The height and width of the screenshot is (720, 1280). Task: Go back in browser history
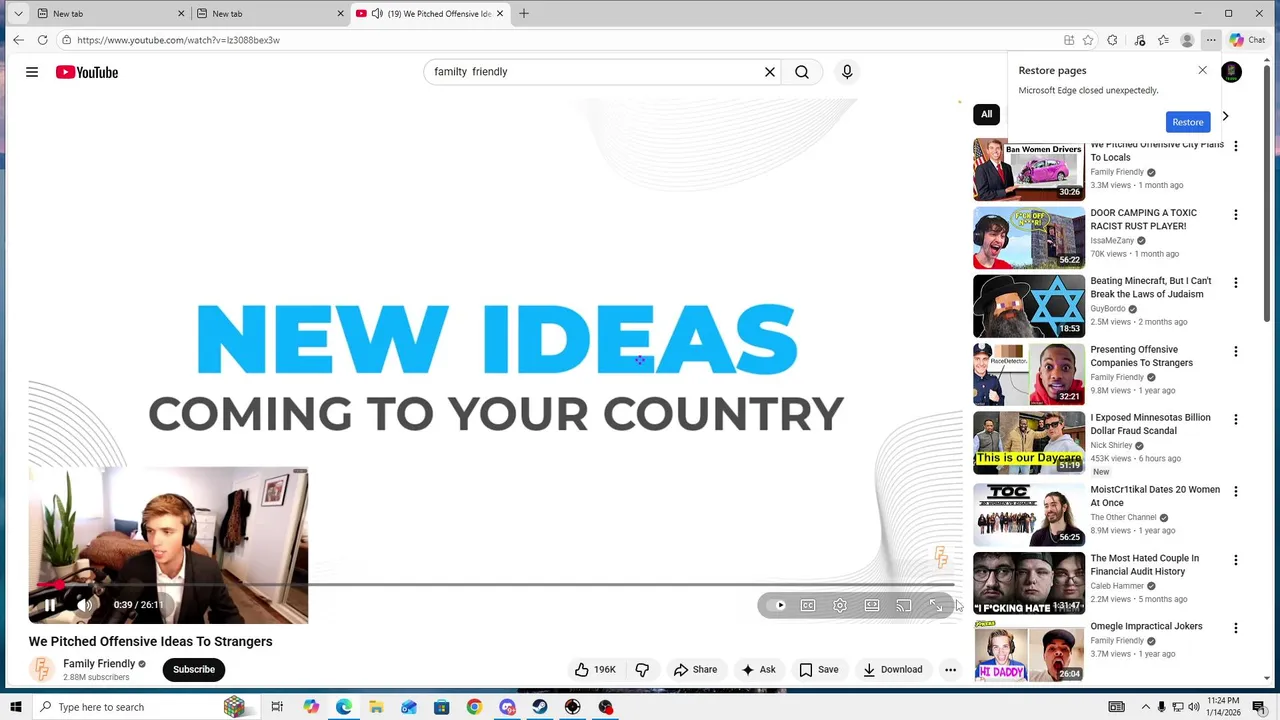click(x=18, y=40)
